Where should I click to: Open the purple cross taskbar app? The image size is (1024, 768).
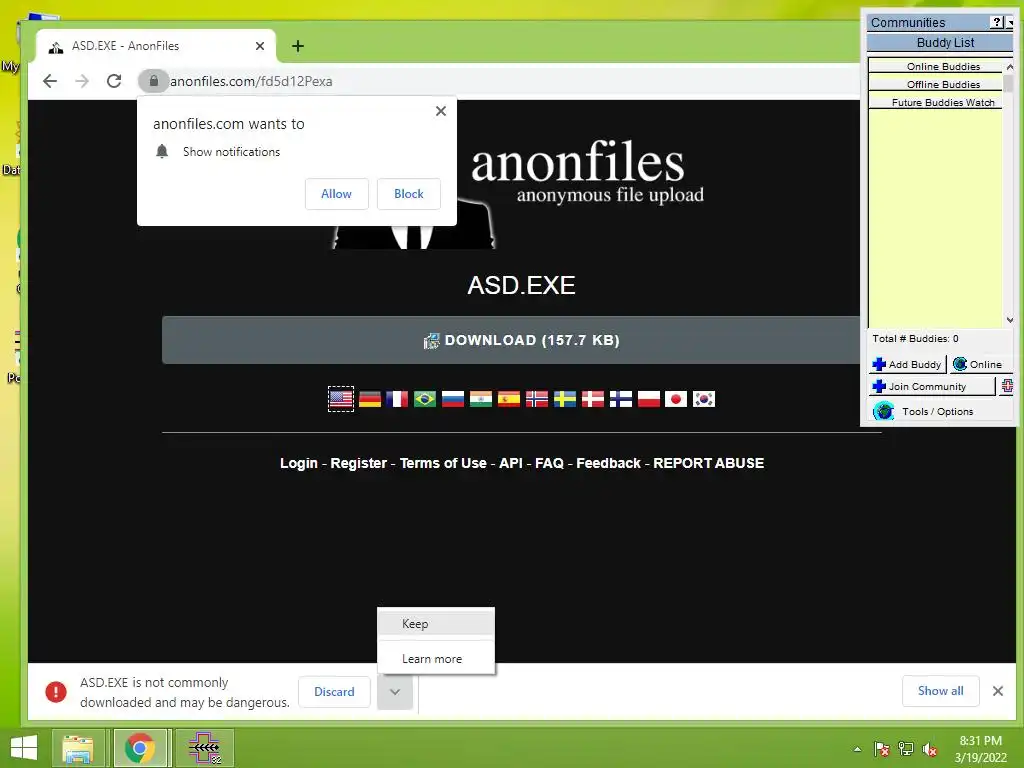pyautogui.click(x=204, y=748)
